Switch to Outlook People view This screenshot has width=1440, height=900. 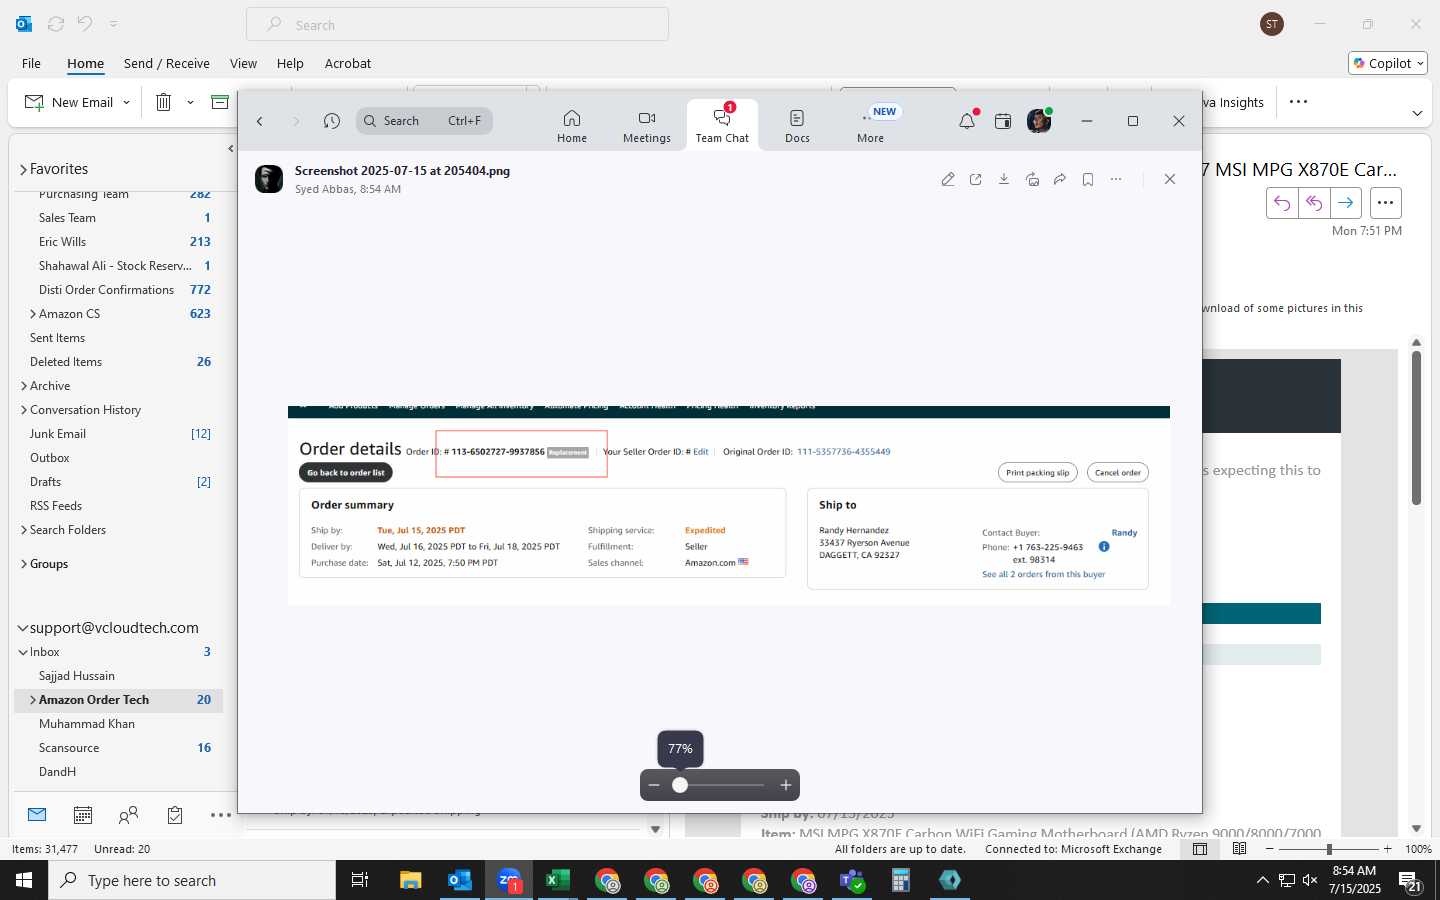tap(128, 815)
